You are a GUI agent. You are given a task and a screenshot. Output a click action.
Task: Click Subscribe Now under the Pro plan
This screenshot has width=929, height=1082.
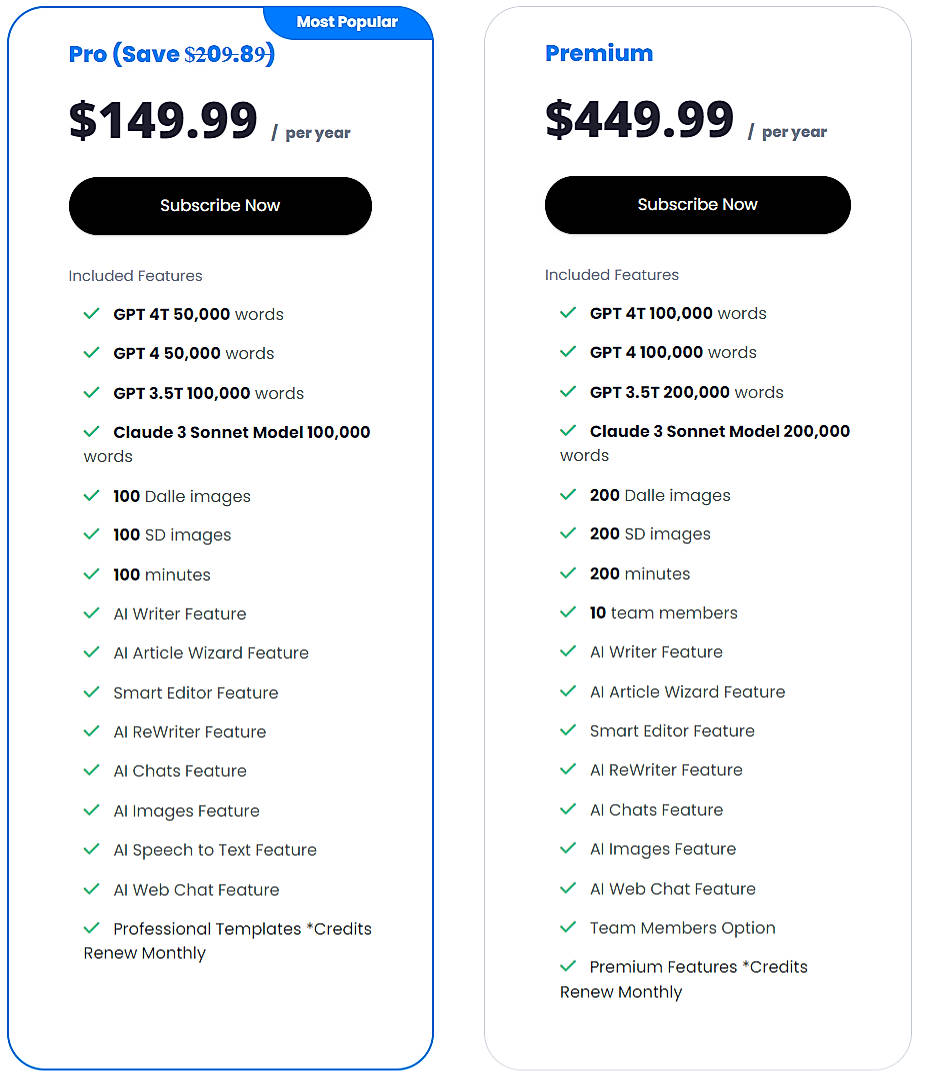click(220, 205)
